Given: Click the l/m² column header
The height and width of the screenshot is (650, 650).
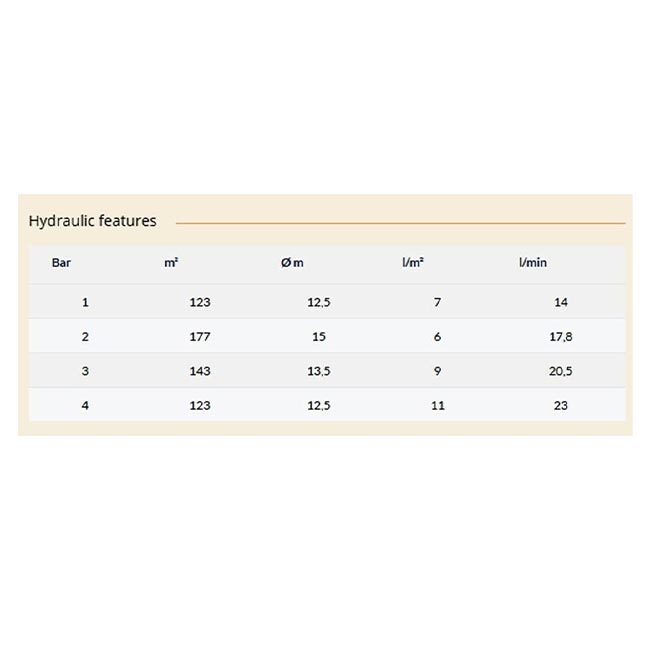Looking at the screenshot, I should (413, 263).
